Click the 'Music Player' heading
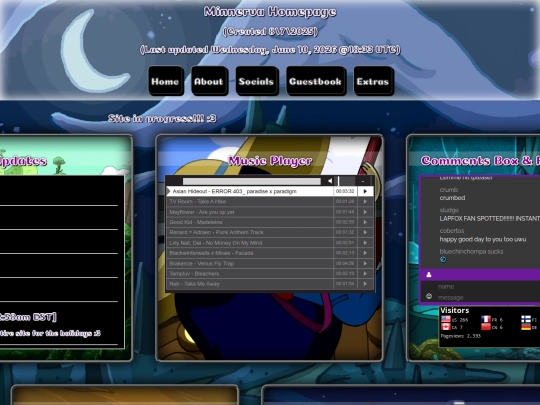Viewport: 540px width, 405px height. pos(270,161)
